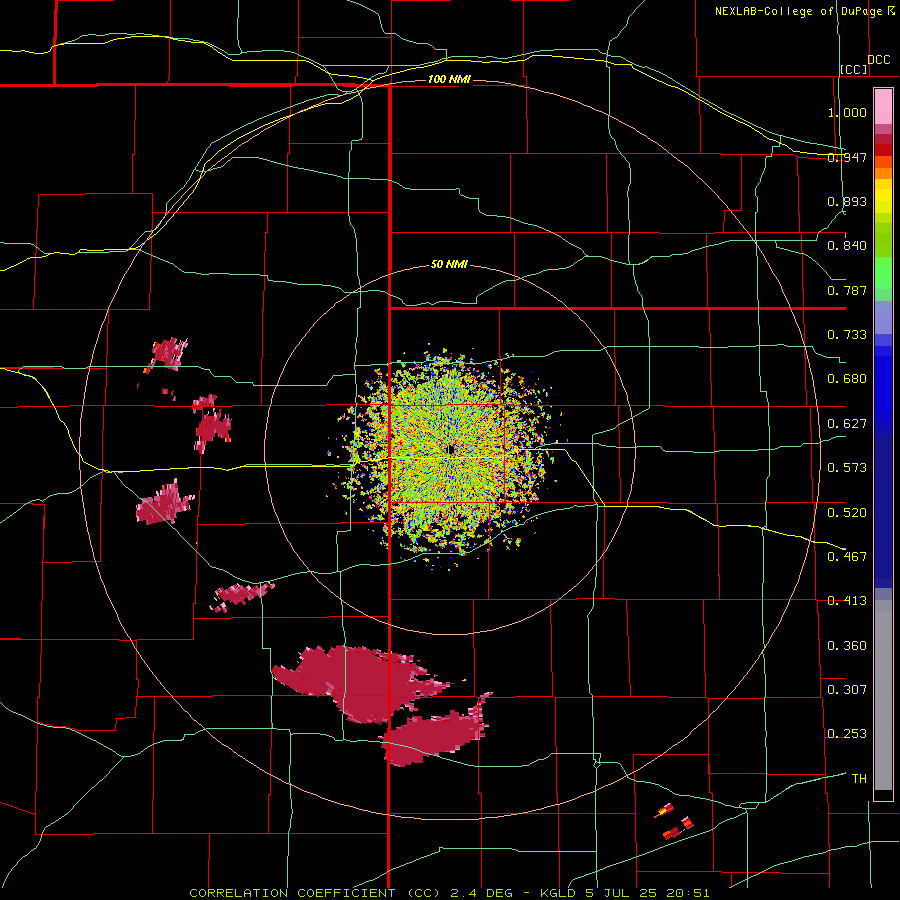Viewport: 900px width, 900px height.
Task: Select the TH threshold label
Action: pos(859,779)
